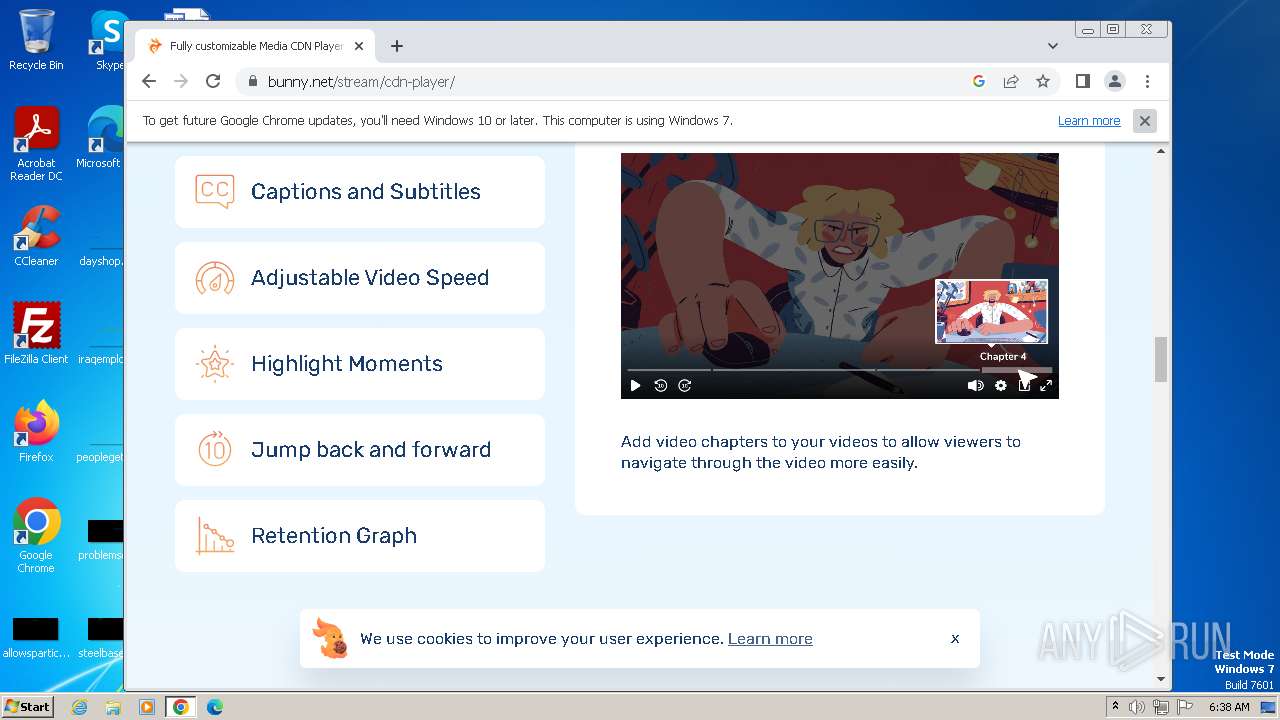Open Acrobat Reader DC desktop shortcut

pos(36,145)
